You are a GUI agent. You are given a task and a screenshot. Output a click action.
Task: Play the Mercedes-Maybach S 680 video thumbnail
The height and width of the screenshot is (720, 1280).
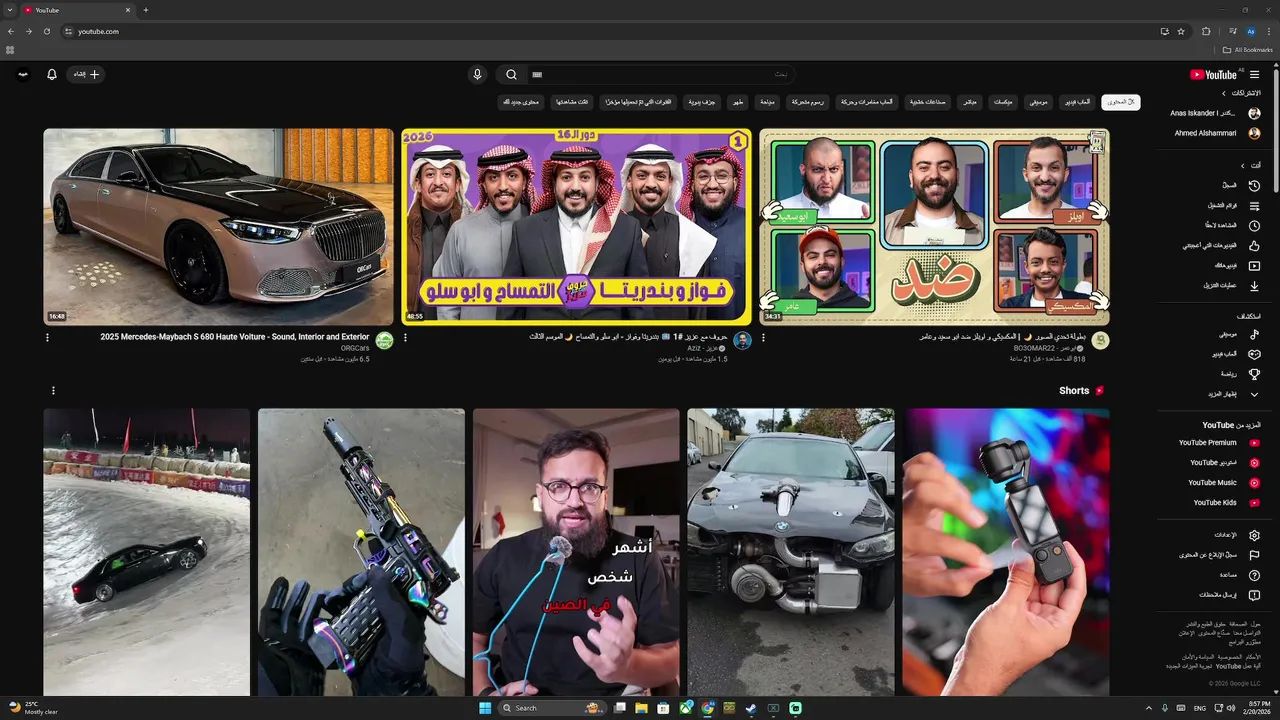click(x=218, y=227)
